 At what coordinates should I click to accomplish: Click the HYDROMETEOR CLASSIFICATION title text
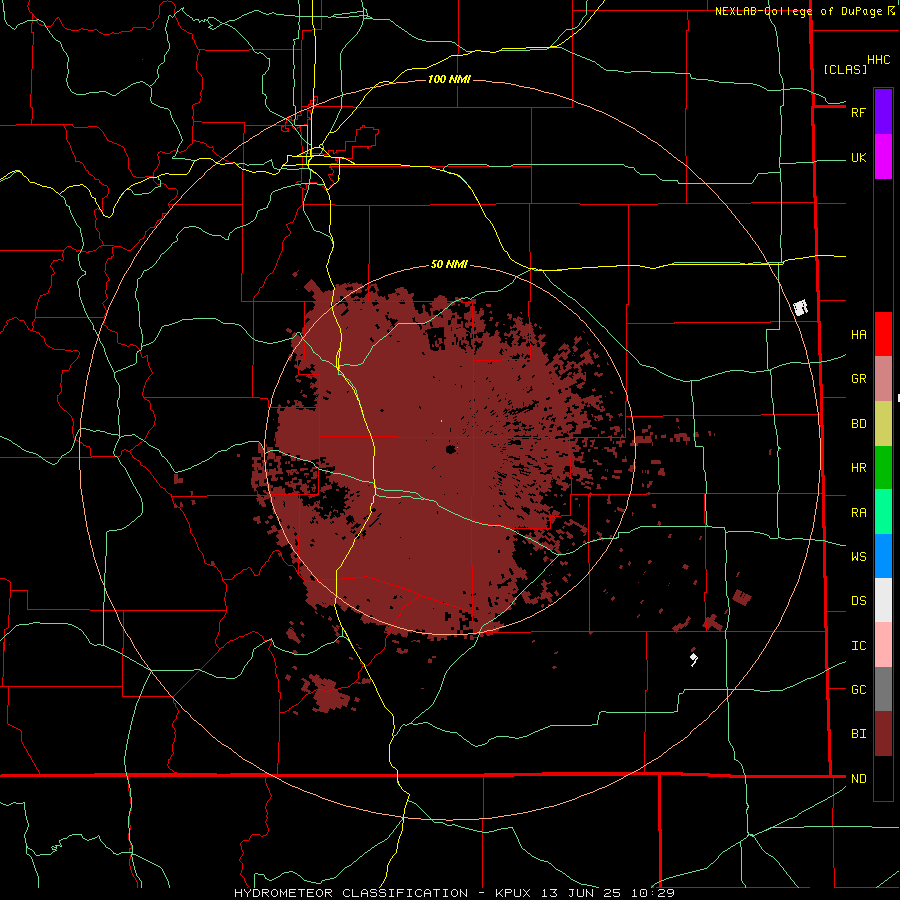tap(351, 893)
